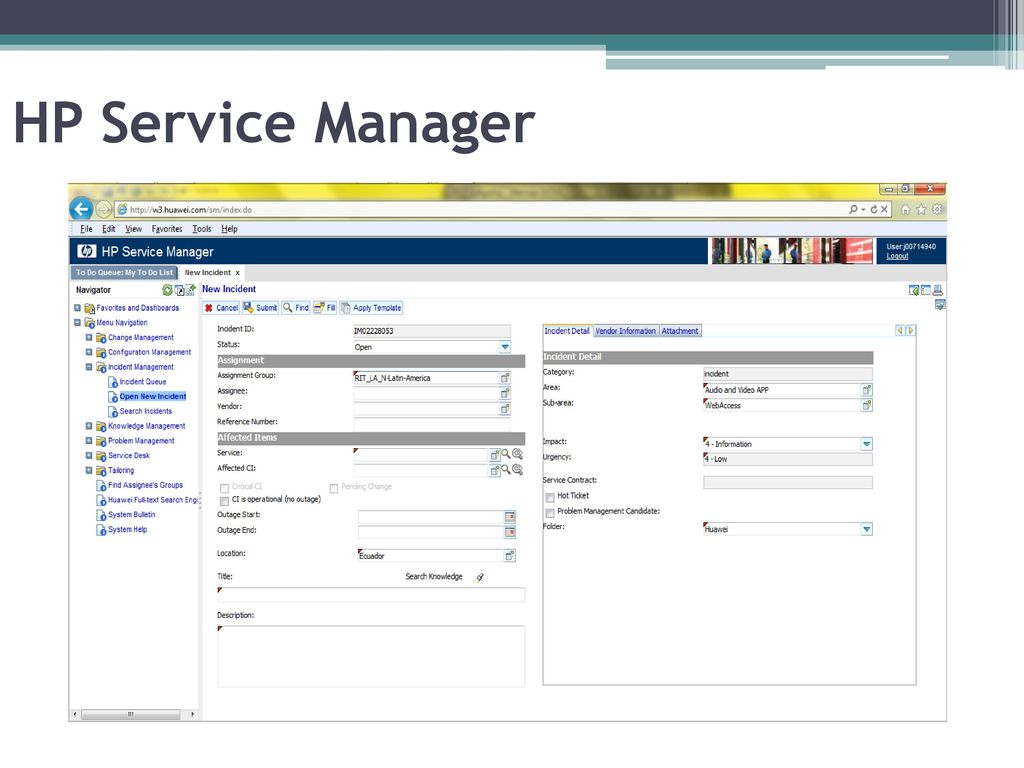Open the Tools menu
This screenshot has width=1024, height=768.
[202, 229]
